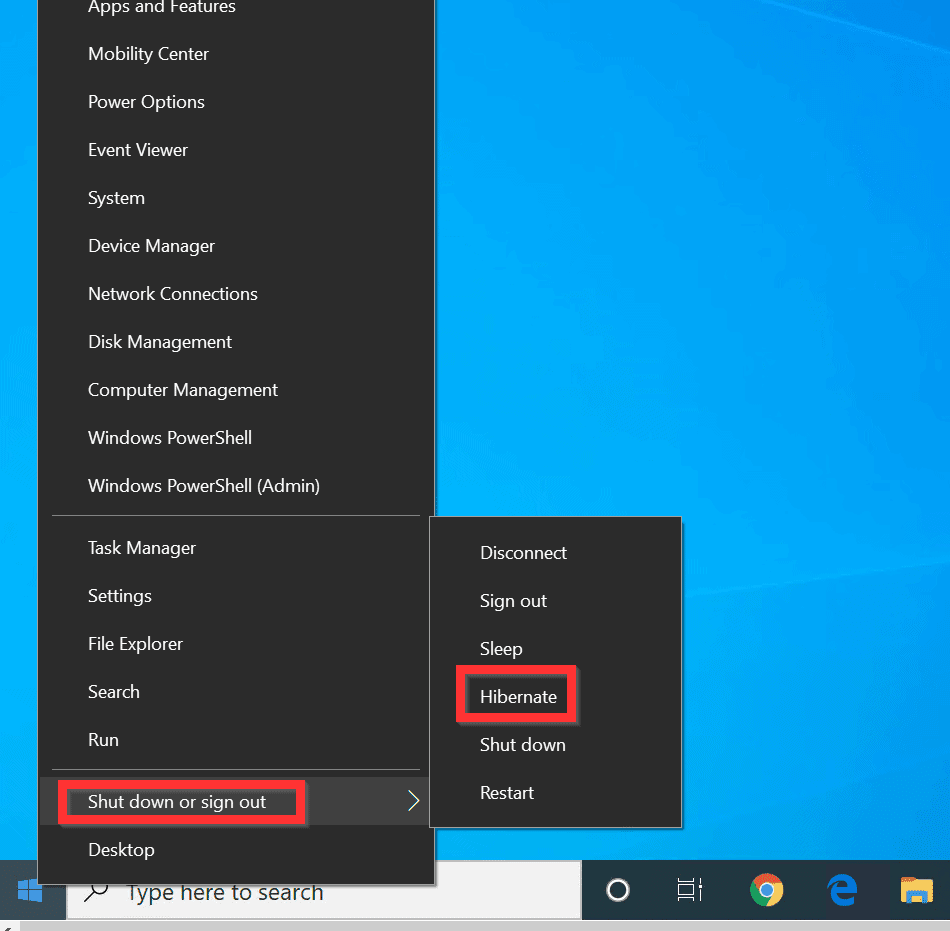Launch Microsoft Edge from the taskbar
This screenshot has height=931, width=950.
[x=842, y=890]
